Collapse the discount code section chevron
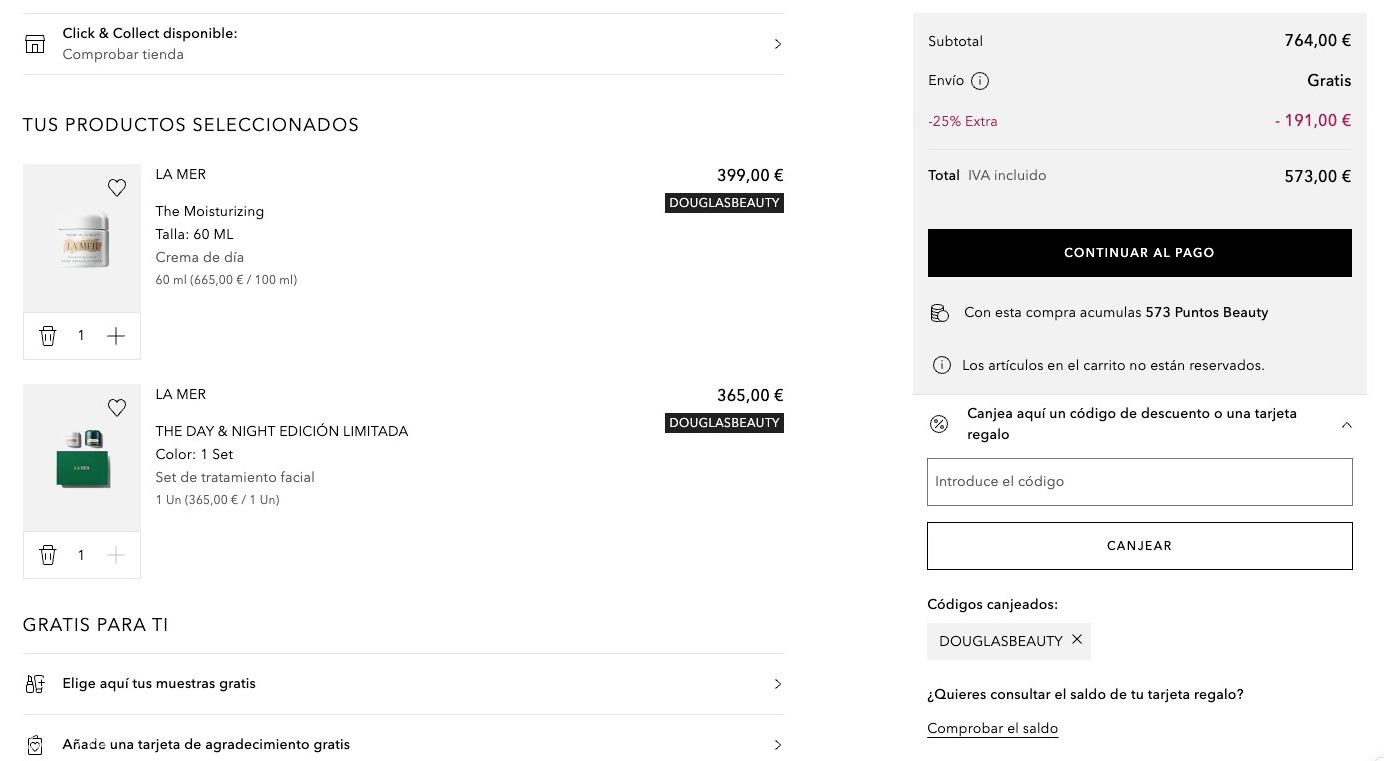 (1346, 425)
